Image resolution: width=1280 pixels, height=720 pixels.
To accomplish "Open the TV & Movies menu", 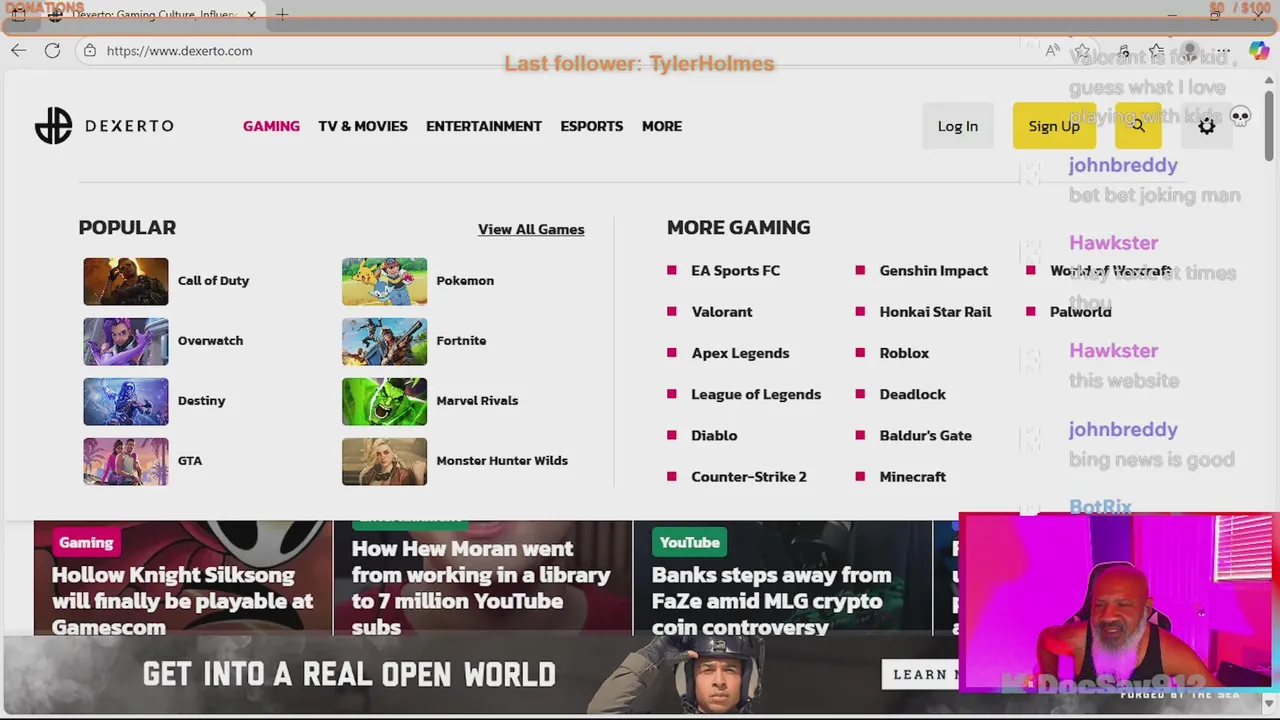I will tap(363, 126).
